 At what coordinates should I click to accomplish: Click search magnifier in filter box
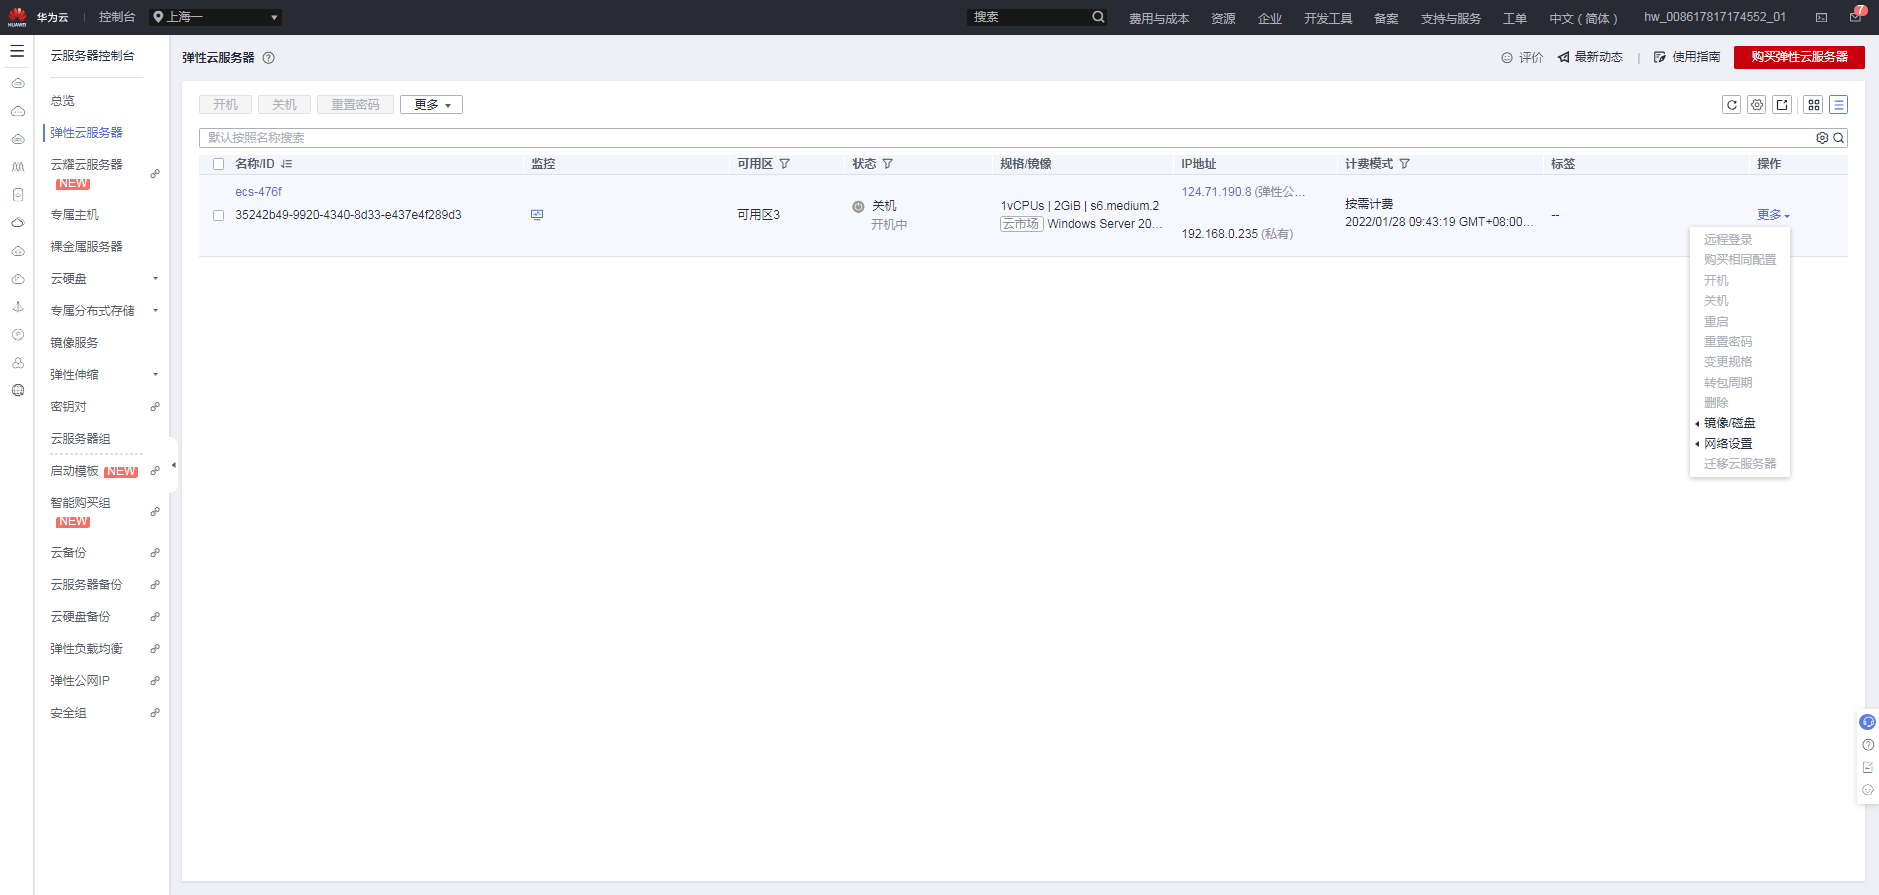coord(1838,138)
